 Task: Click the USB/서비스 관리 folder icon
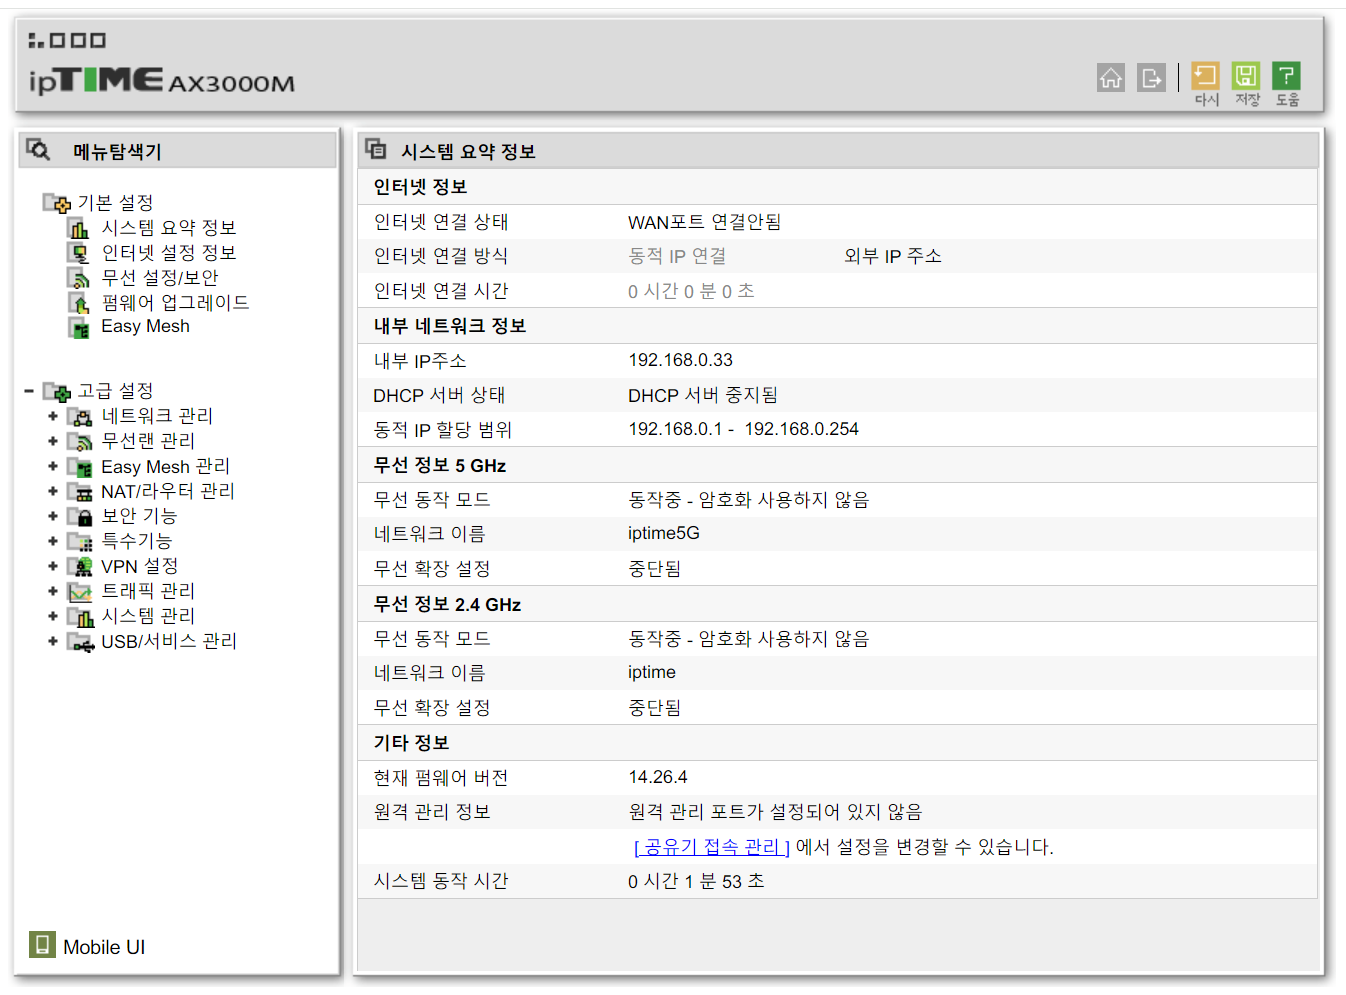pyautogui.click(x=80, y=641)
